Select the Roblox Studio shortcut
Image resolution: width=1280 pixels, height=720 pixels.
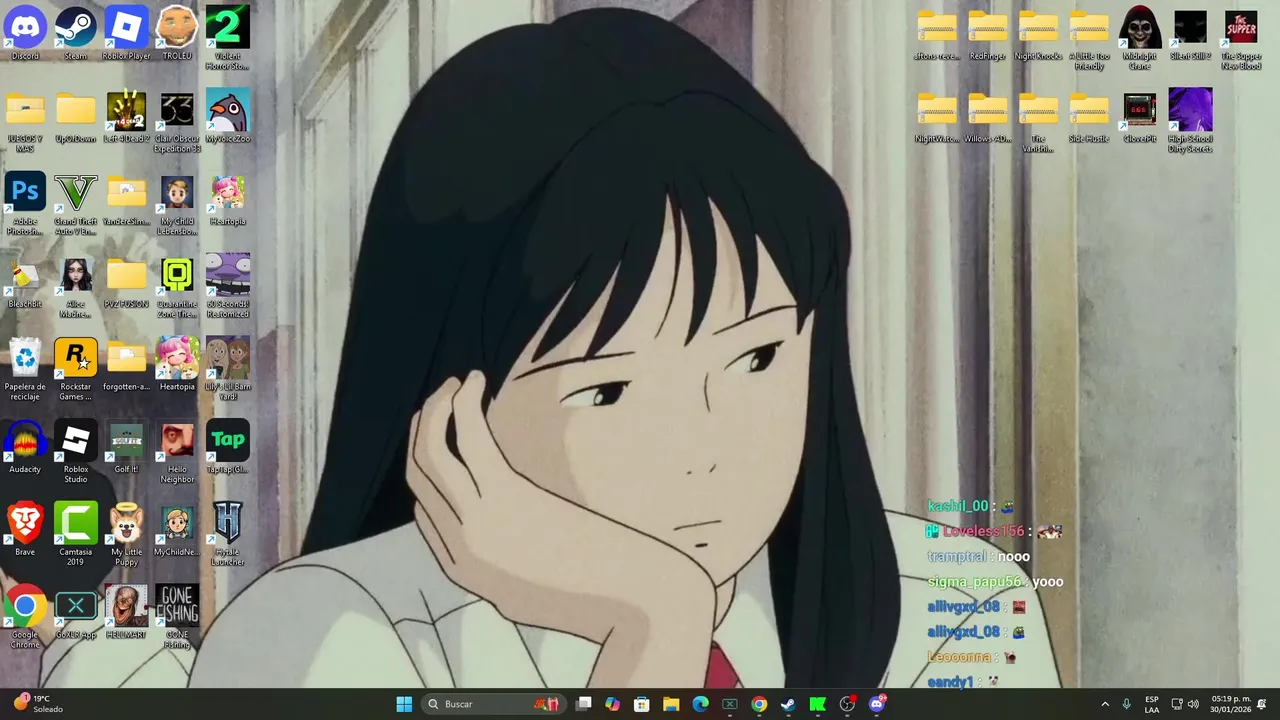point(76,452)
